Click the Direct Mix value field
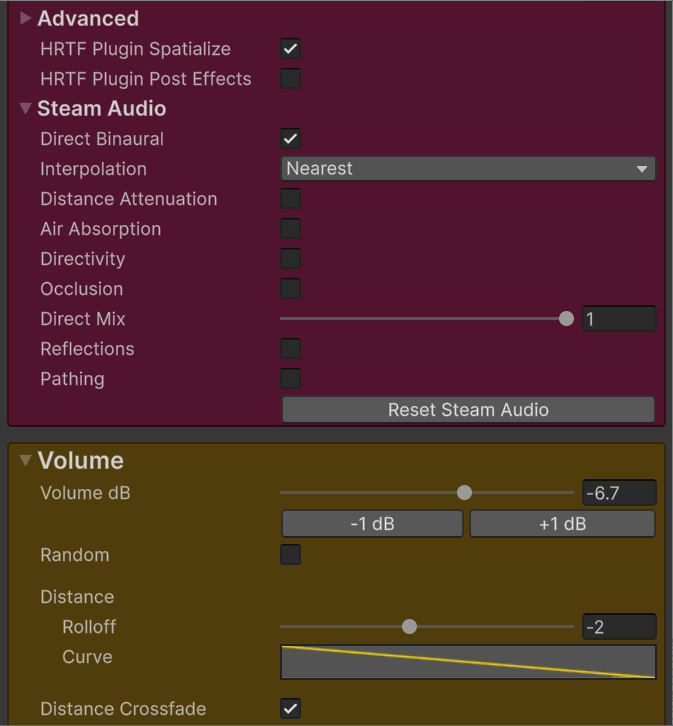The width and height of the screenshot is (673, 726). point(619,319)
